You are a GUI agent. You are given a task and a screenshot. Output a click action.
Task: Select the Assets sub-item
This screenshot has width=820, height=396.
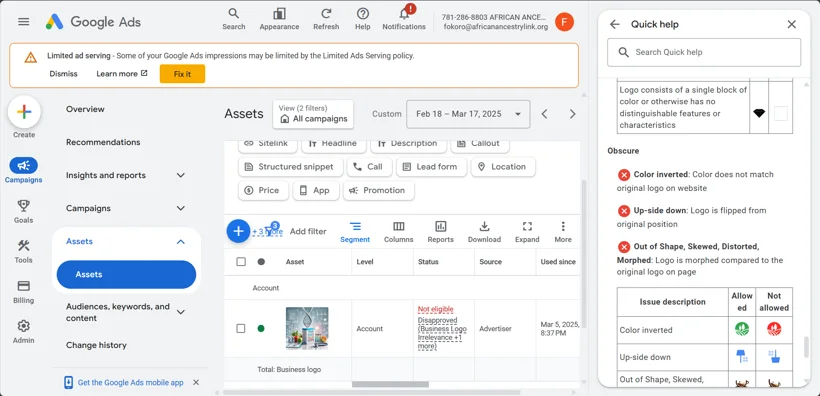126,275
